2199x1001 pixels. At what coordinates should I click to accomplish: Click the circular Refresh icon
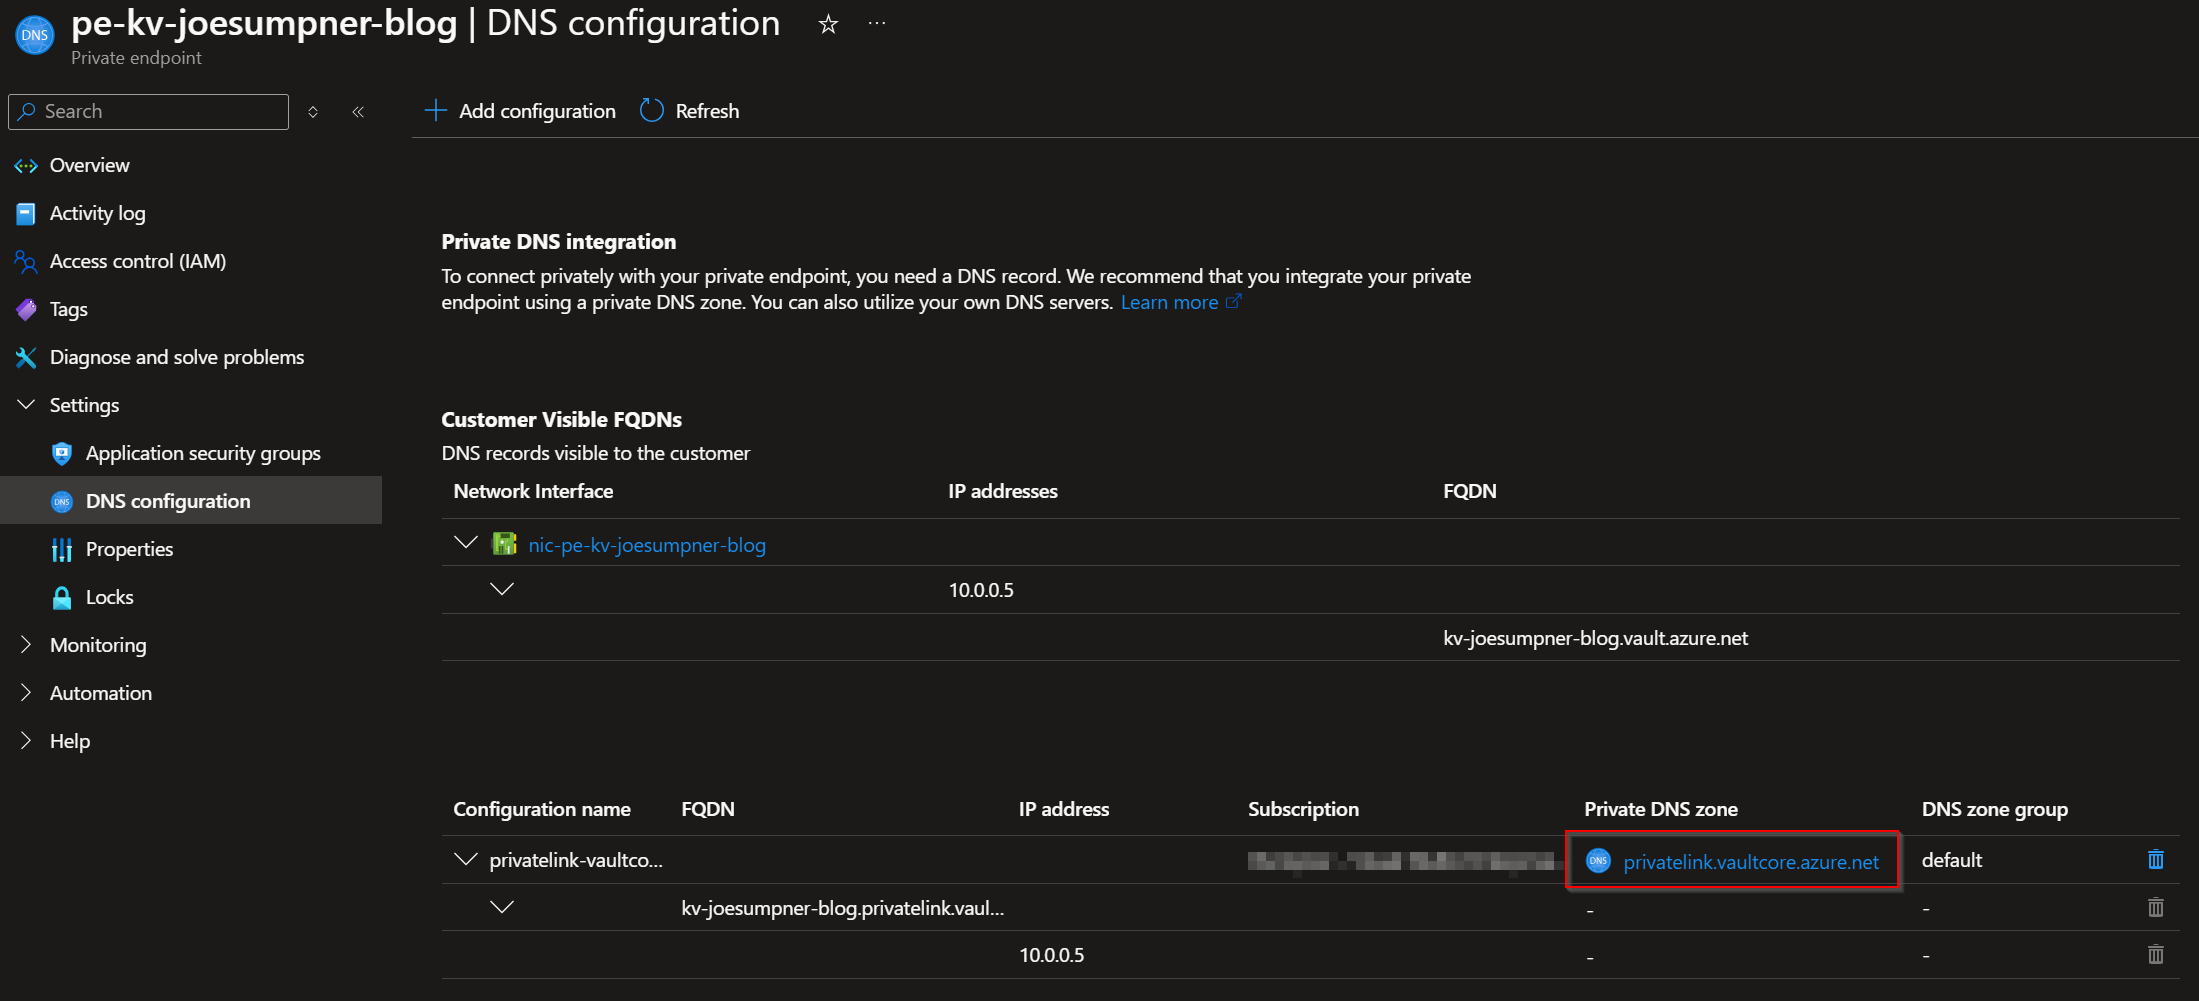[x=652, y=110]
